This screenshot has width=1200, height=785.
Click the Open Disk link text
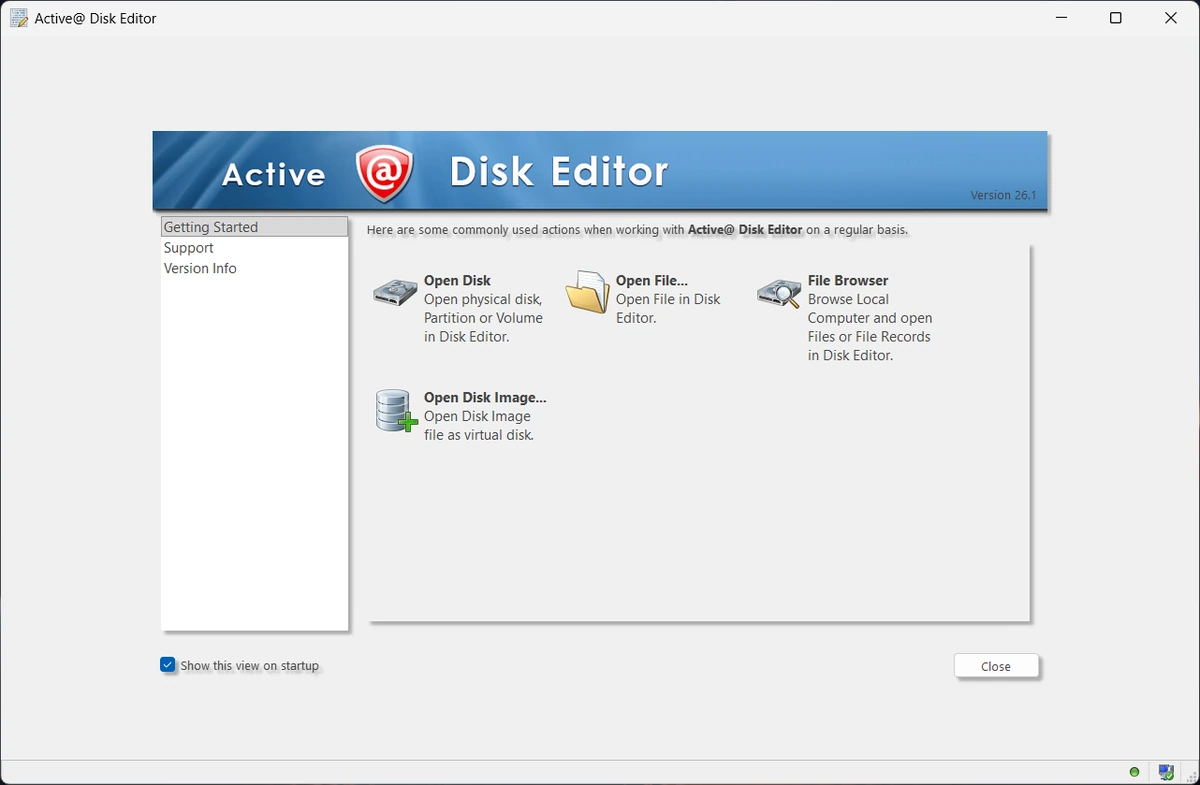coord(457,281)
